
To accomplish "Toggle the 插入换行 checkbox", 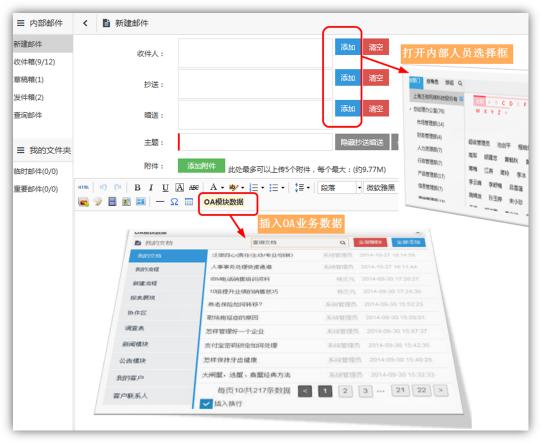I will click(x=206, y=403).
